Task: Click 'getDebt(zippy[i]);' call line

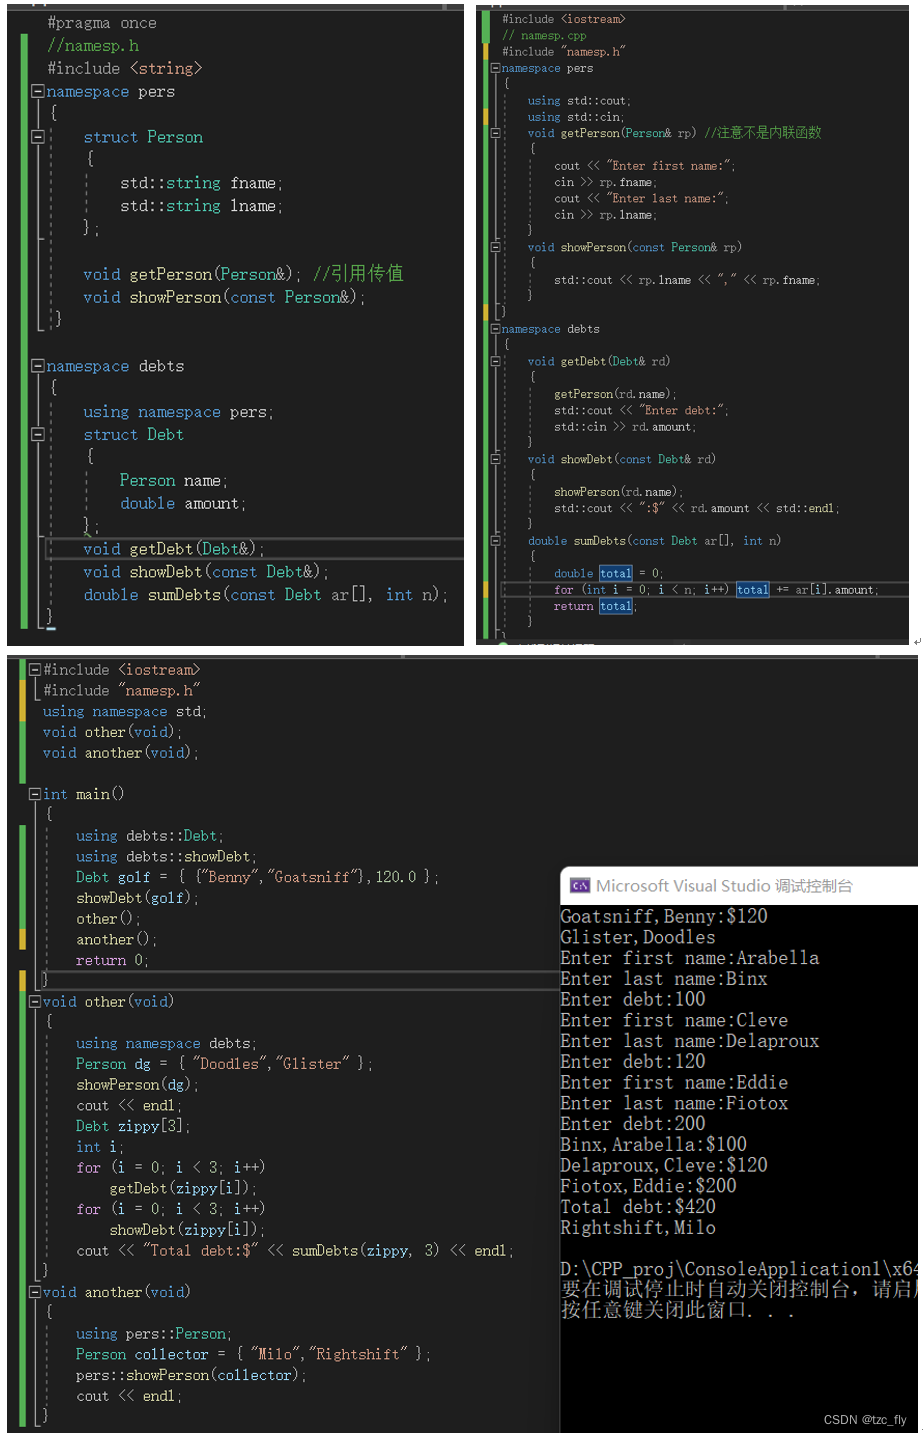Action: click(x=184, y=1189)
